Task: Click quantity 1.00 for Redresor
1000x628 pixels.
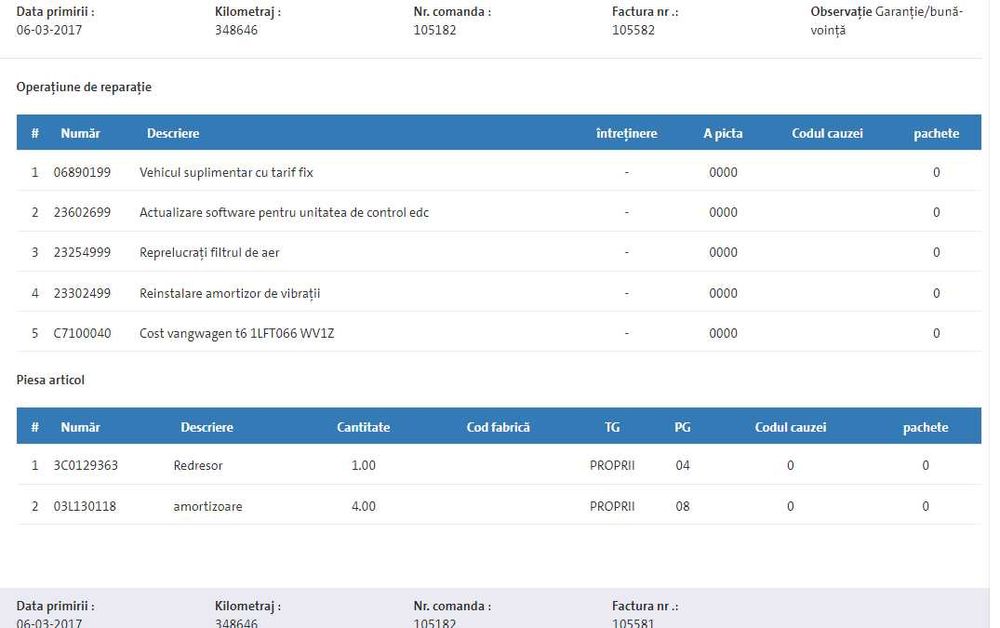Action: coord(364,465)
